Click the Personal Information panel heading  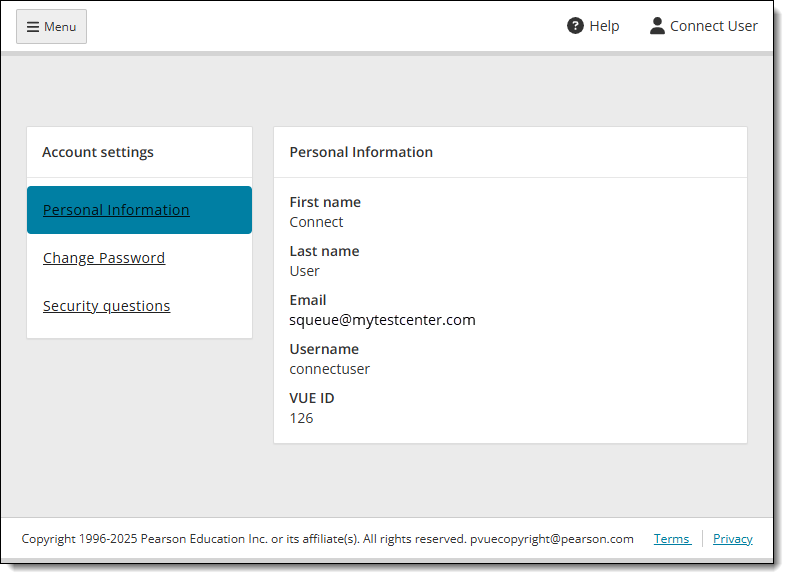[361, 152]
